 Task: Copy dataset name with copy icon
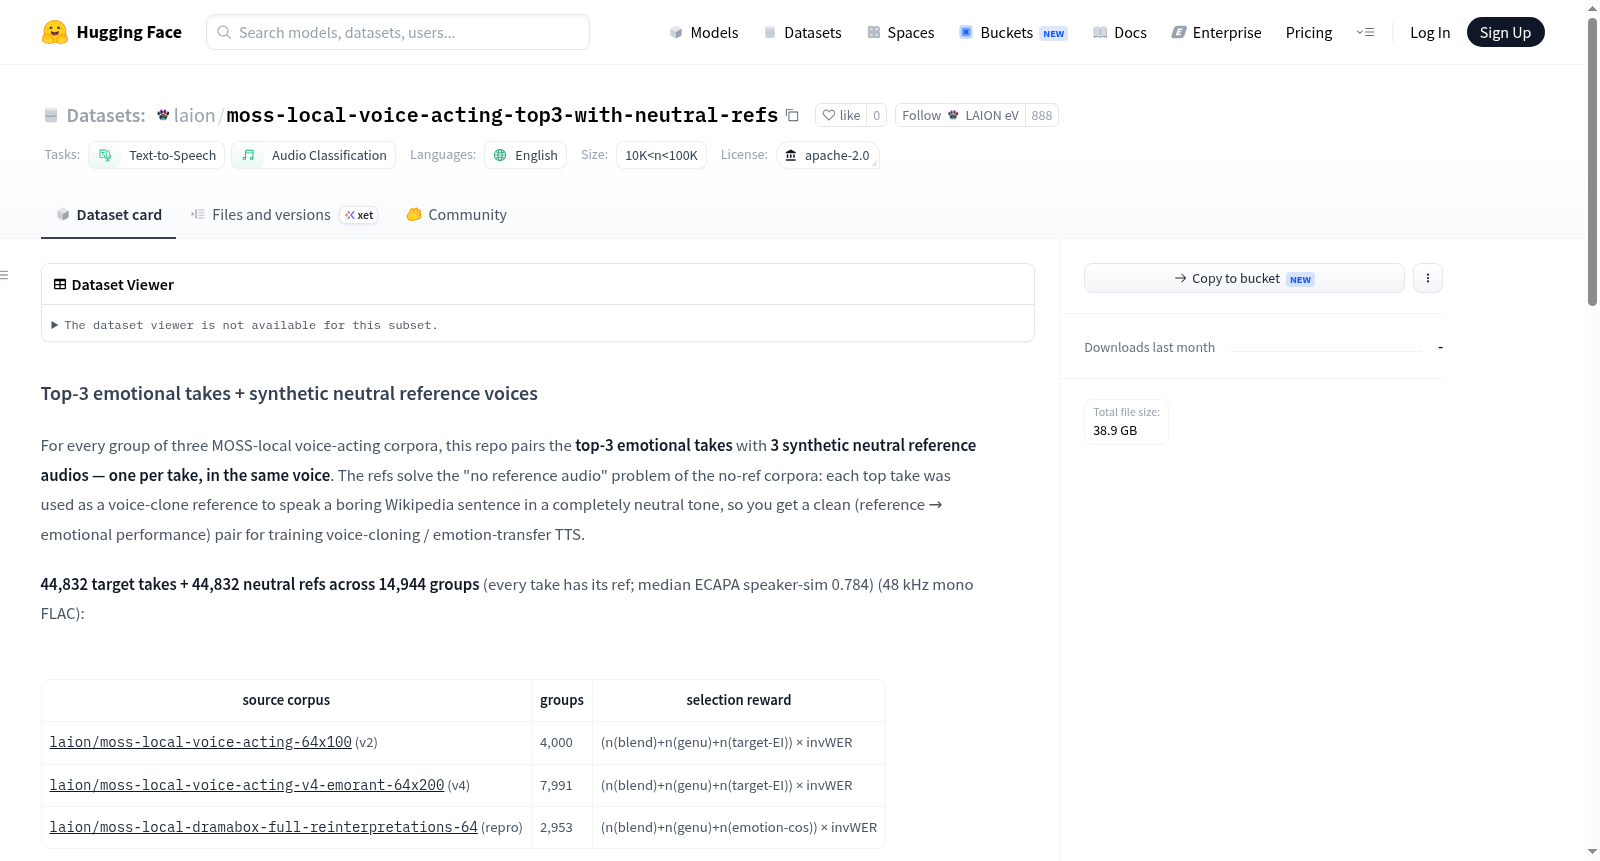pyautogui.click(x=792, y=115)
